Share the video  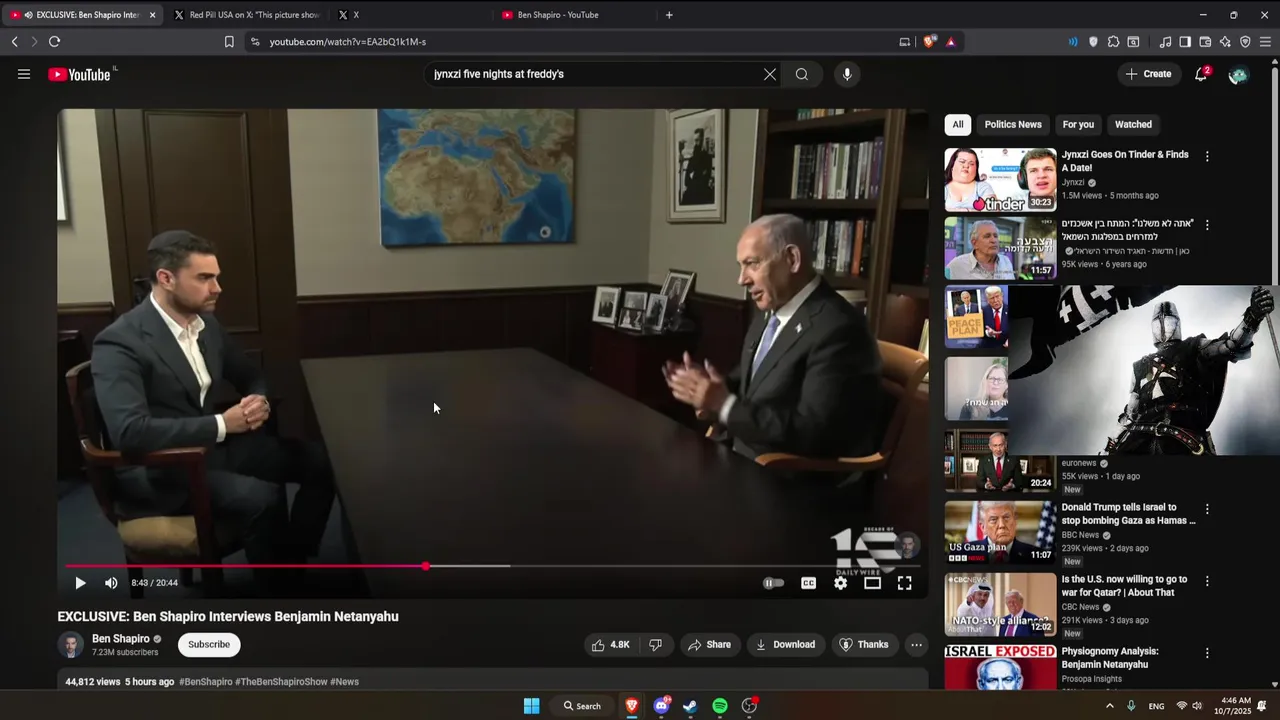point(709,645)
